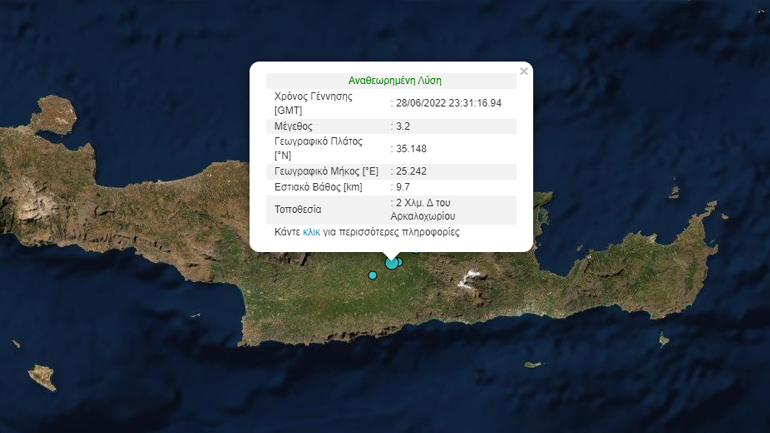This screenshot has height=433, width=770.
Task: Click the 'Μέγεθος' label
Action: [x=293, y=126]
